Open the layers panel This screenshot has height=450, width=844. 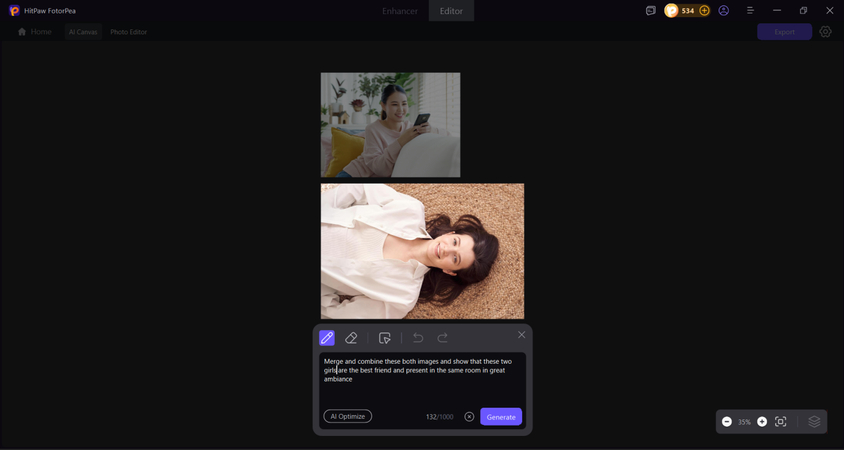(x=814, y=421)
